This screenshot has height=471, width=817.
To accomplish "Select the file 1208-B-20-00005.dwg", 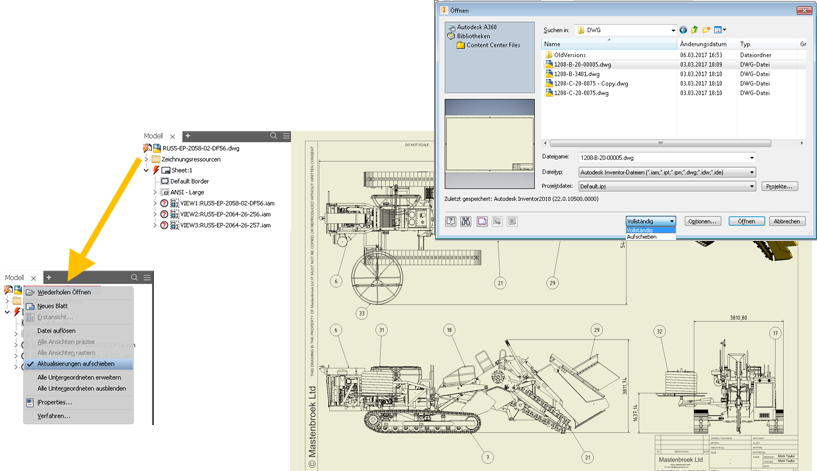I will pyautogui.click(x=582, y=65).
